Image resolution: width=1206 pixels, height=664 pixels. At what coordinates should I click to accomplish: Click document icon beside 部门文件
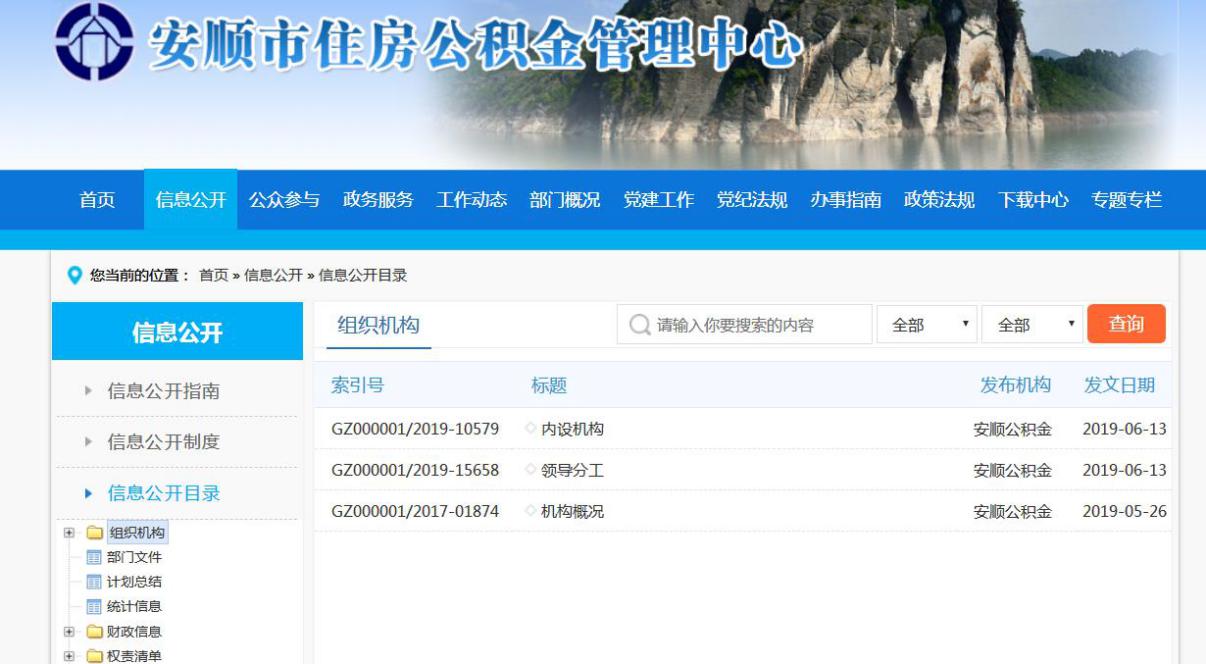pos(94,558)
